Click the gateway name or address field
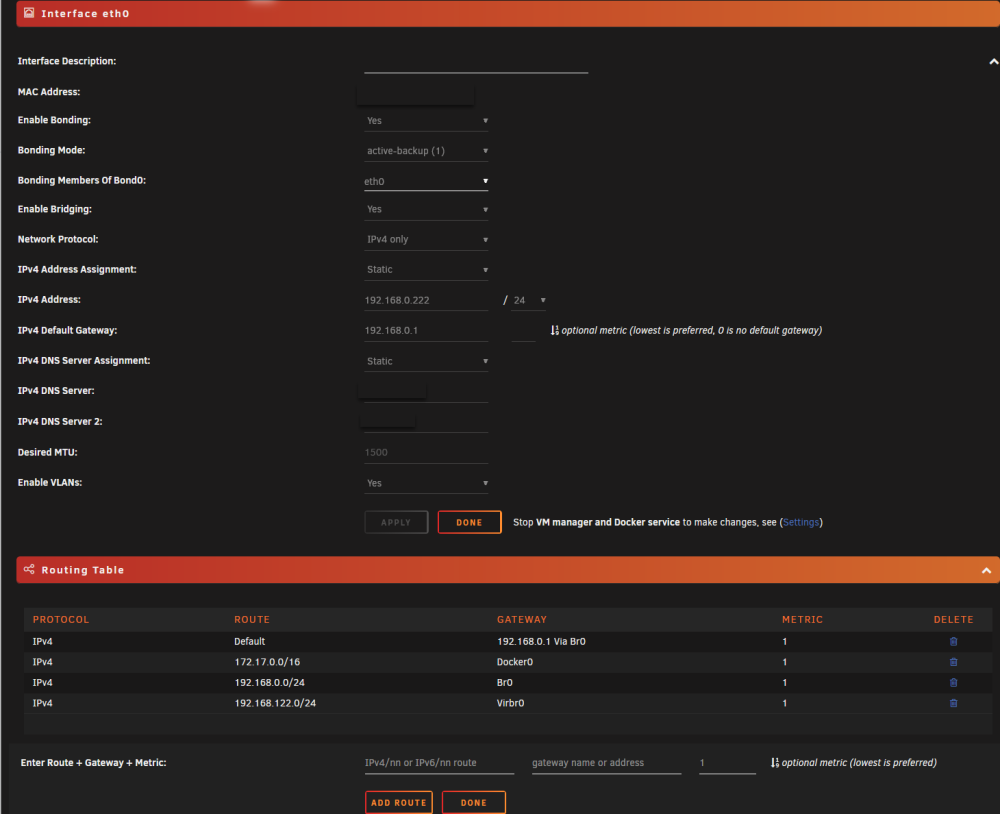Viewport: 1000px width, 814px height. pyautogui.click(x=607, y=763)
